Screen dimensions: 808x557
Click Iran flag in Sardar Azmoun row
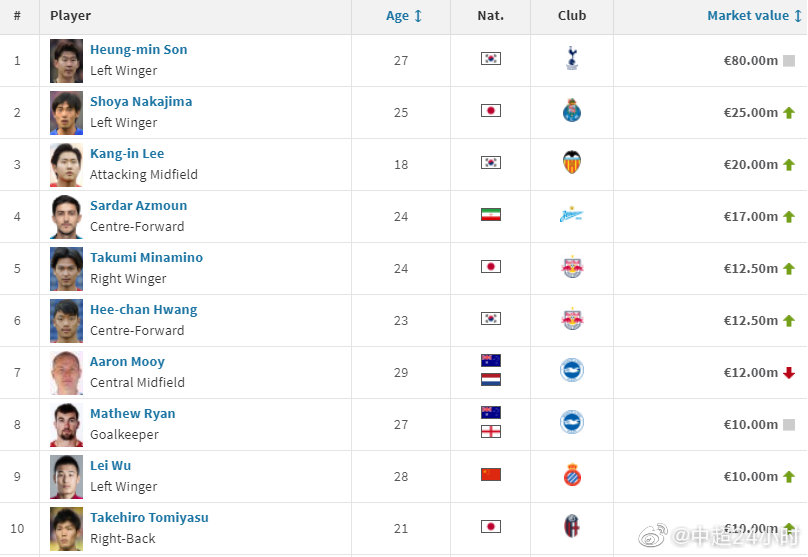[491, 214]
